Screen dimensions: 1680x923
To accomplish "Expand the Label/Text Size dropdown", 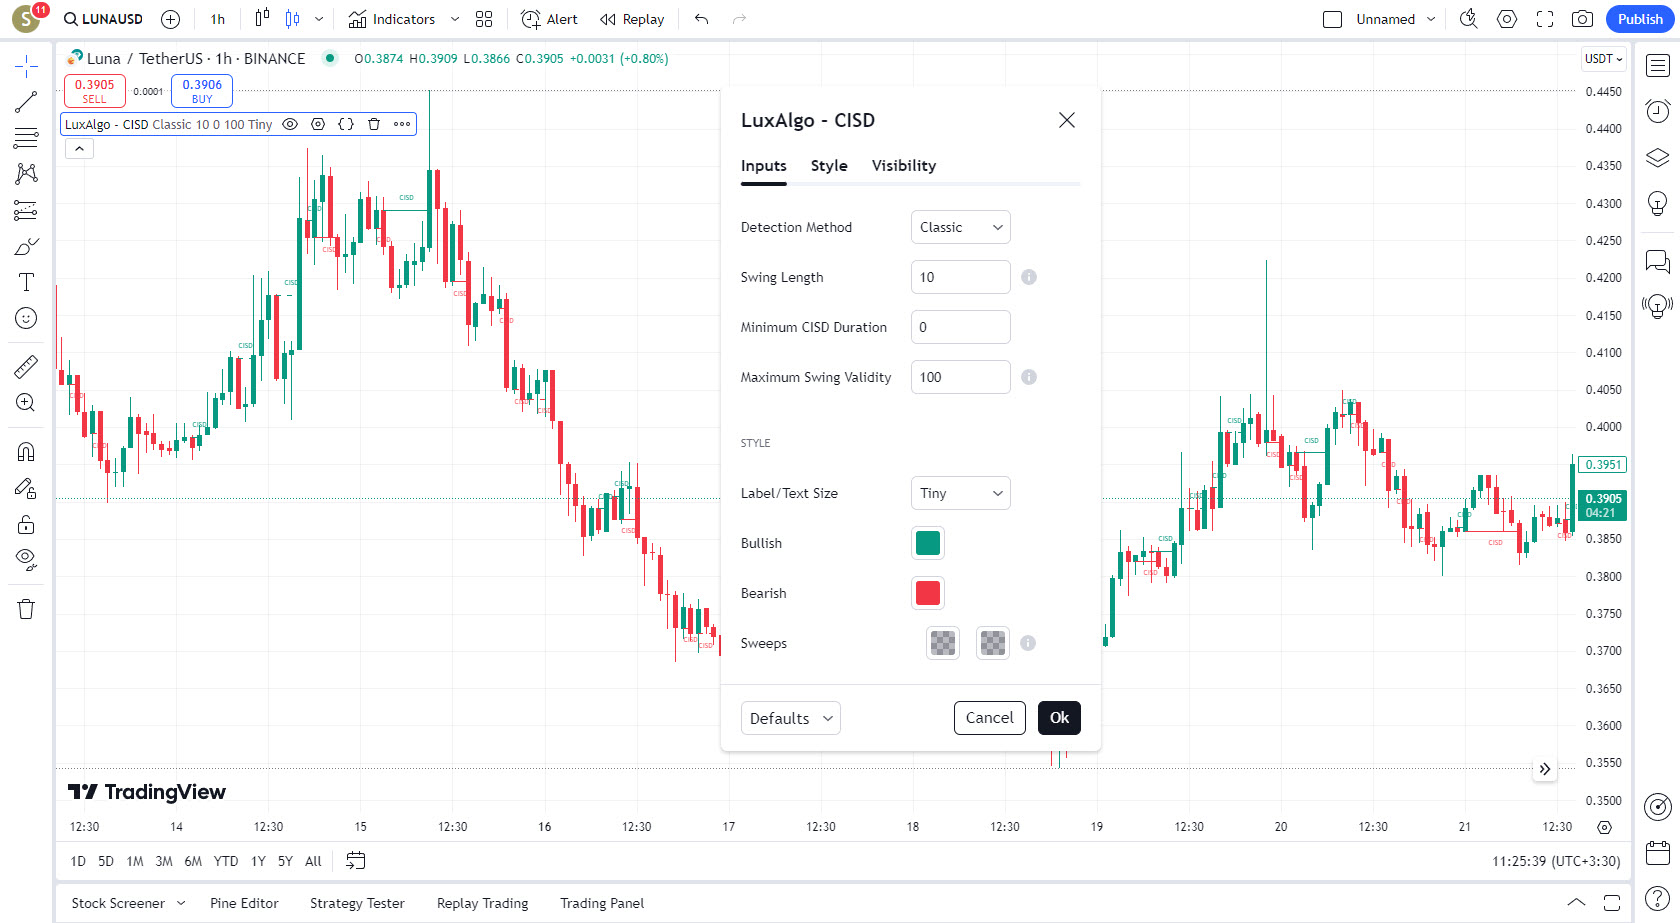I will [960, 493].
